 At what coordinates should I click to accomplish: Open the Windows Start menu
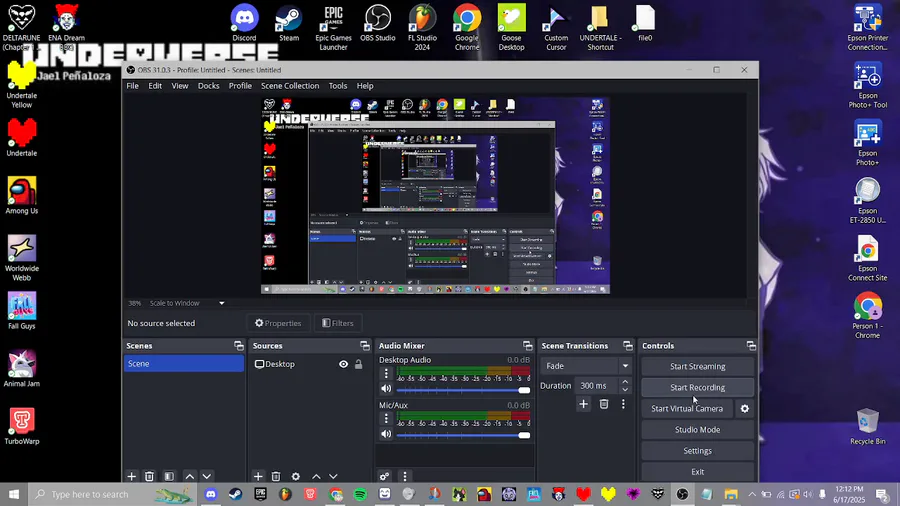coord(14,494)
